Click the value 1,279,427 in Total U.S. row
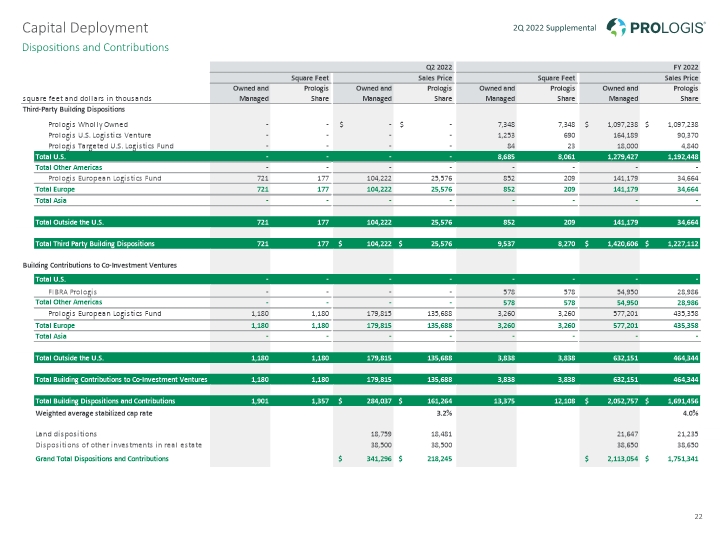The width and height of the screenshot is (720, 540). 623,157
